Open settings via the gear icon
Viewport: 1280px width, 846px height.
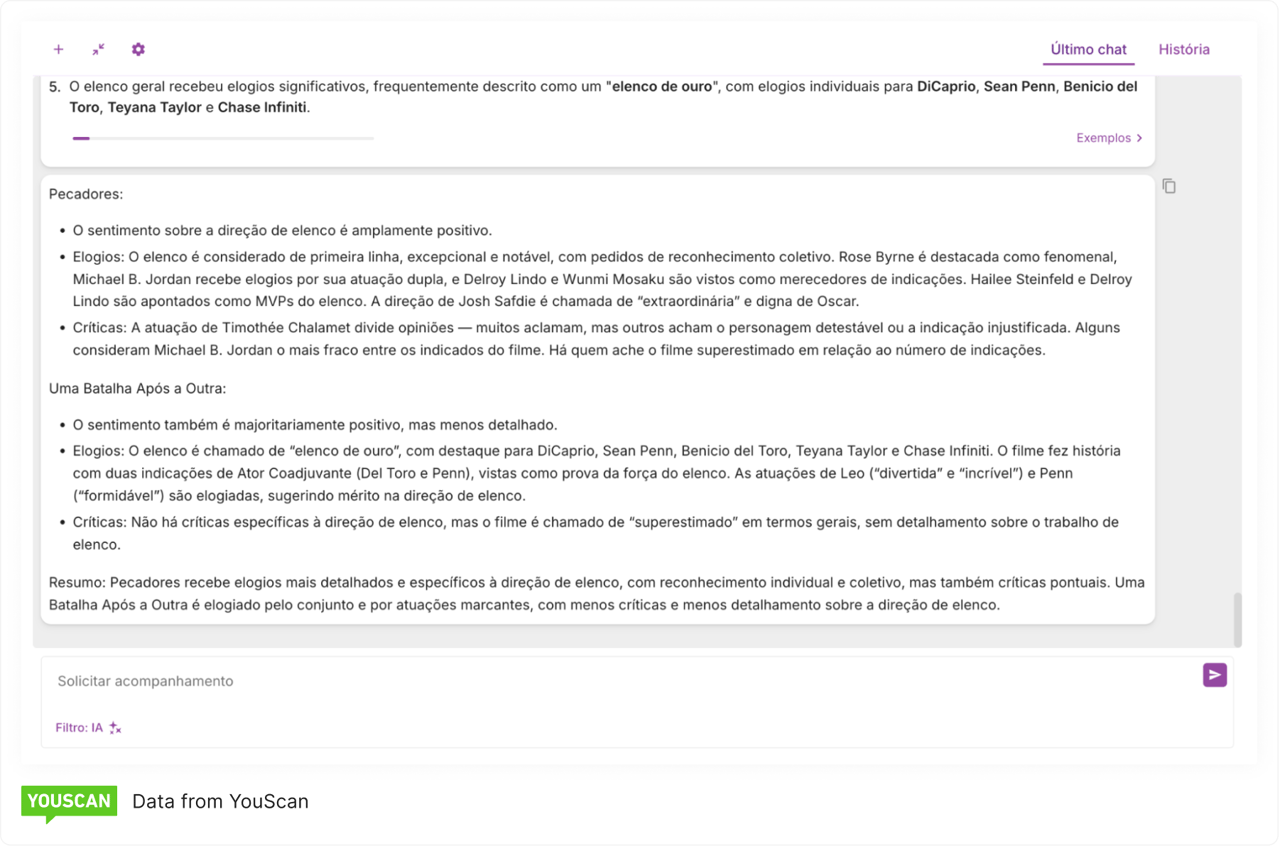click(138, 49)
